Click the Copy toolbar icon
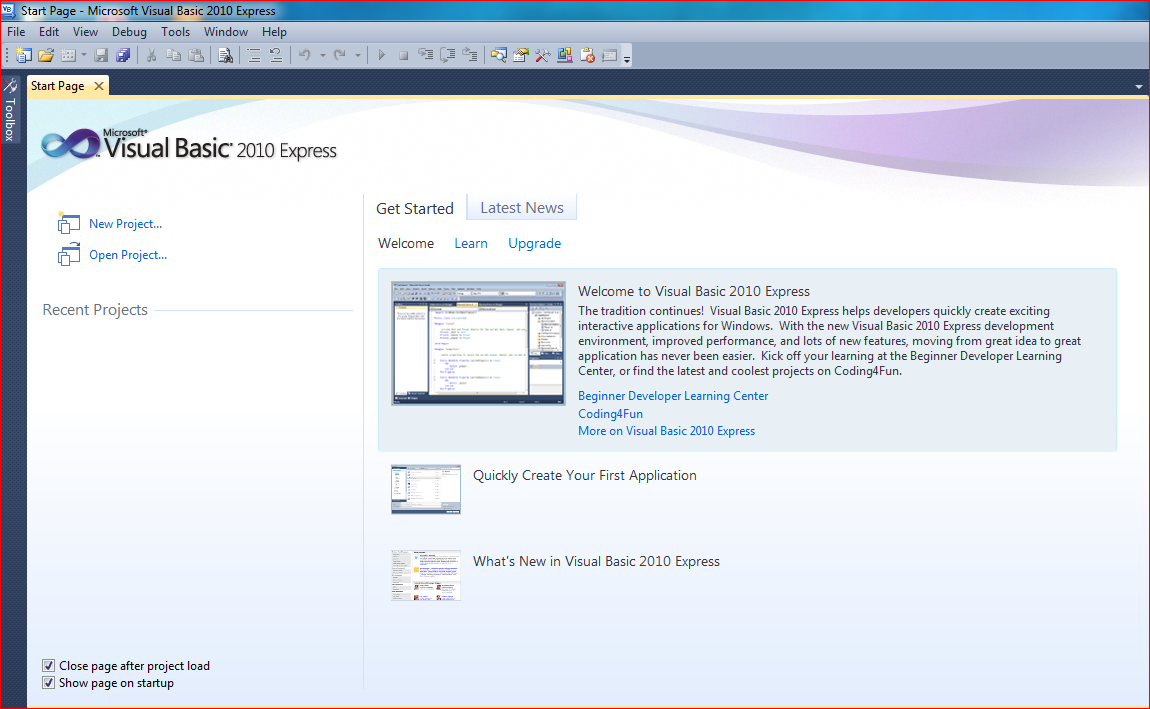The width and height of the screenshot is (1150, 709). (x=174, y=55)
